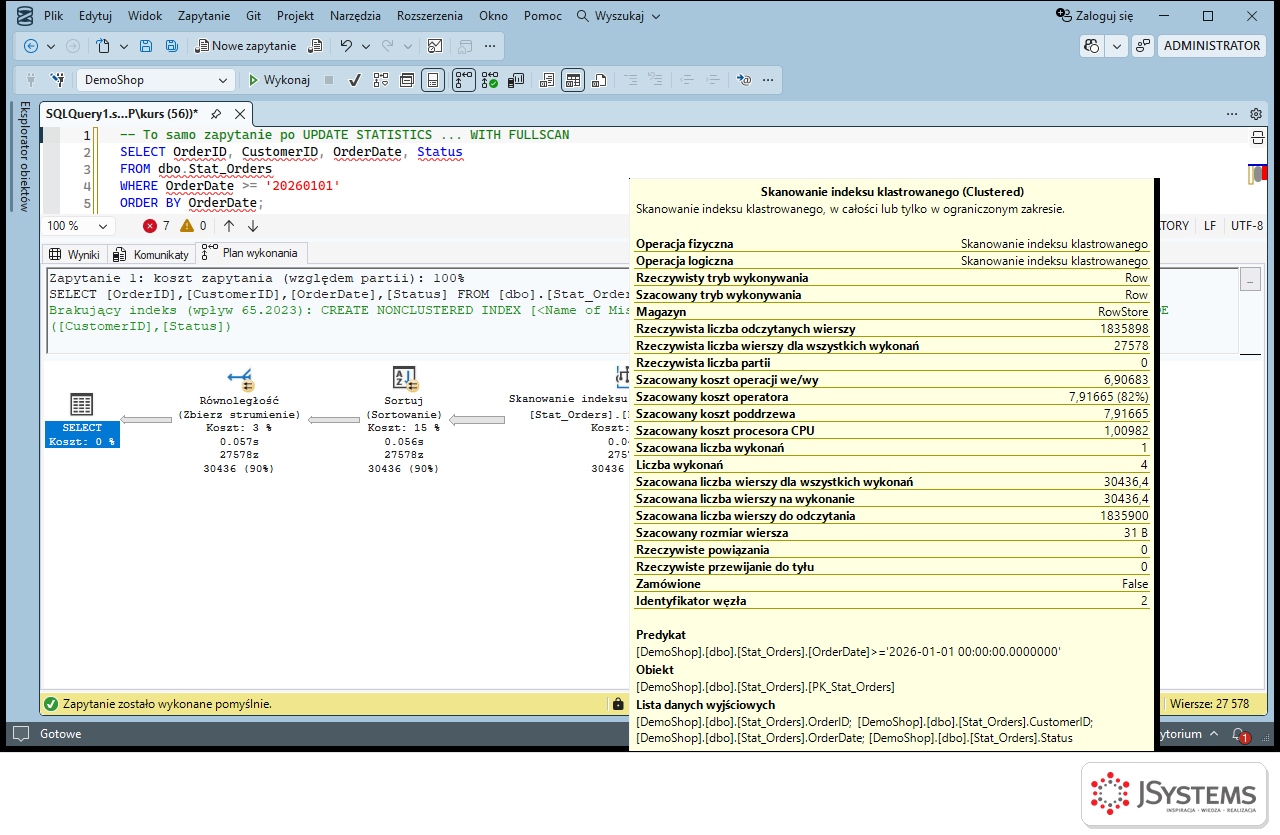The width and height of the screenshot is (1280, 835).
Task: Switch to the Komunikaty tab
Action: click(x=151, y=254)
